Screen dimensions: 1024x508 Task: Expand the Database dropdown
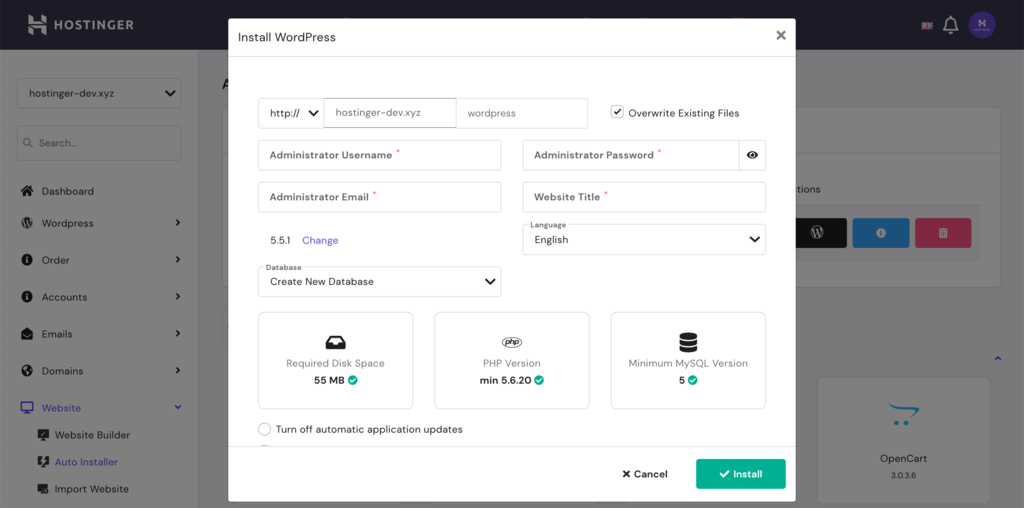(x=379, y=282)
